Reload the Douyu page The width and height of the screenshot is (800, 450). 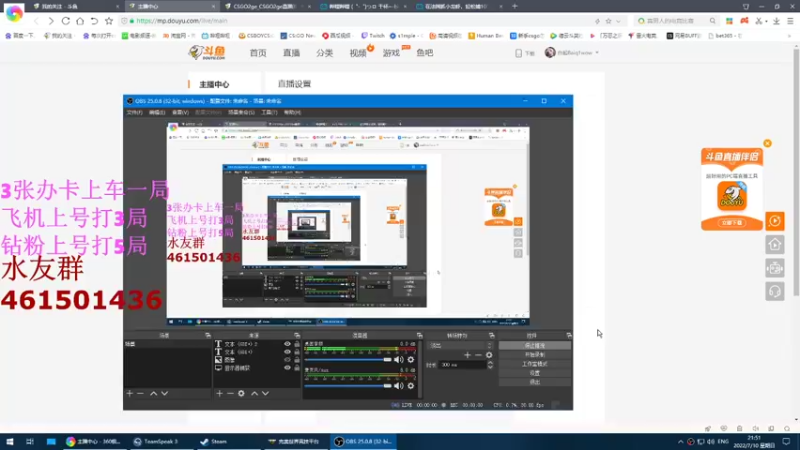[x=66, y=21]
